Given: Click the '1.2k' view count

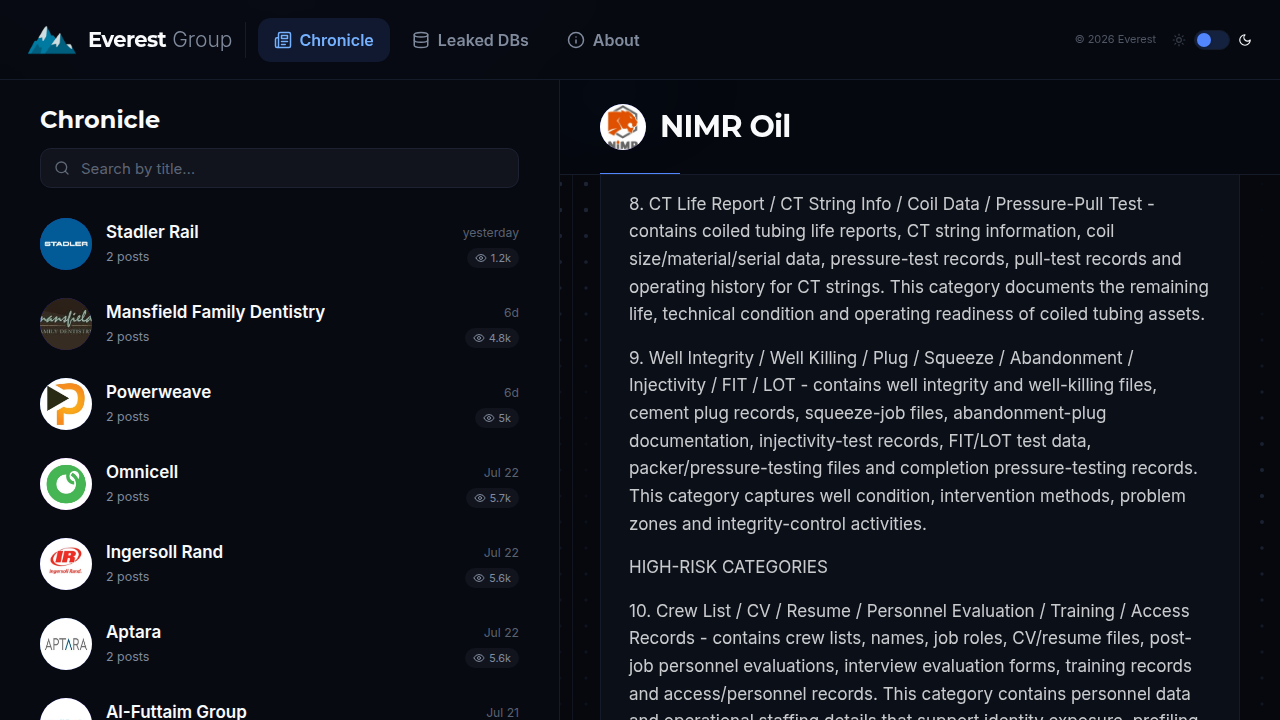Looking at the screenshot, I should coord(500,258).
